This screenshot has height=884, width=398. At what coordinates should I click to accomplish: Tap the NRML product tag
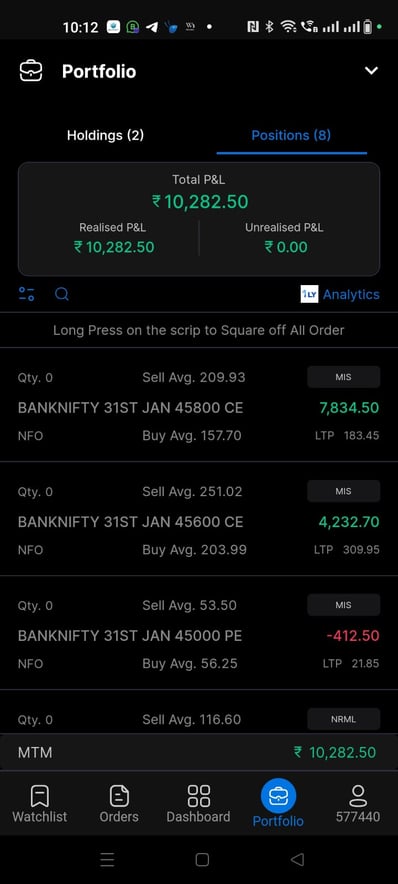pyautogui.click(x=343, y=719)
